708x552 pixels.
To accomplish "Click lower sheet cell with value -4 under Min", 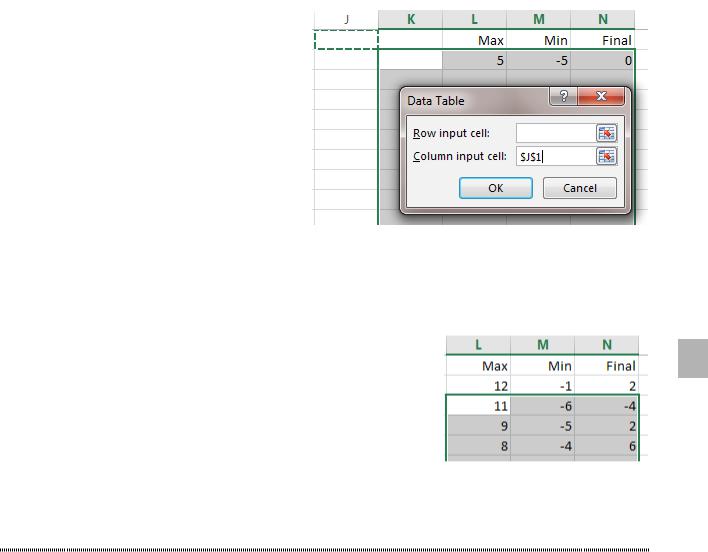I will coord(542,445).
